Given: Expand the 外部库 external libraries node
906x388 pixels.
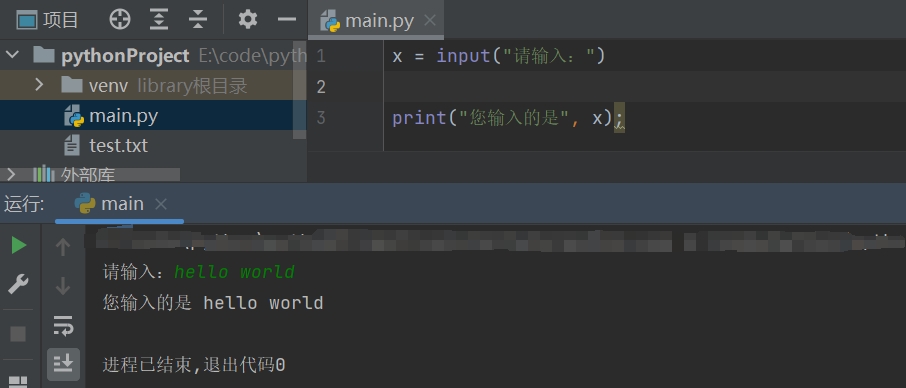Looking at the screenshot, I should point(10,174).
